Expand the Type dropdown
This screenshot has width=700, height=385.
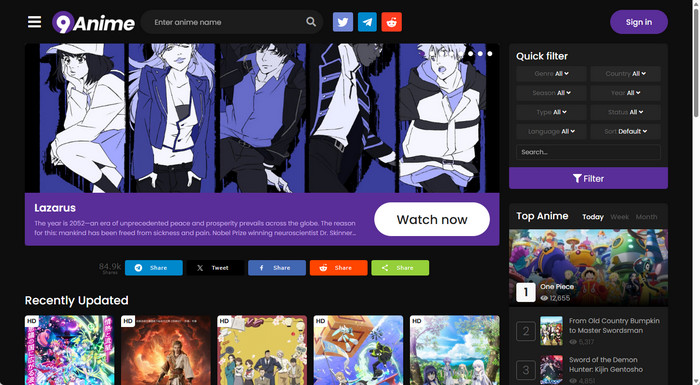(x=551, y=112)
